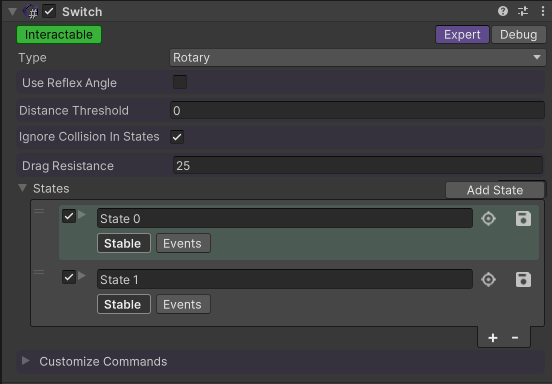Image resolution: width=552 pixels, height=384 pixels.
Task: Open Events for State 1
Action: point(183,304)
